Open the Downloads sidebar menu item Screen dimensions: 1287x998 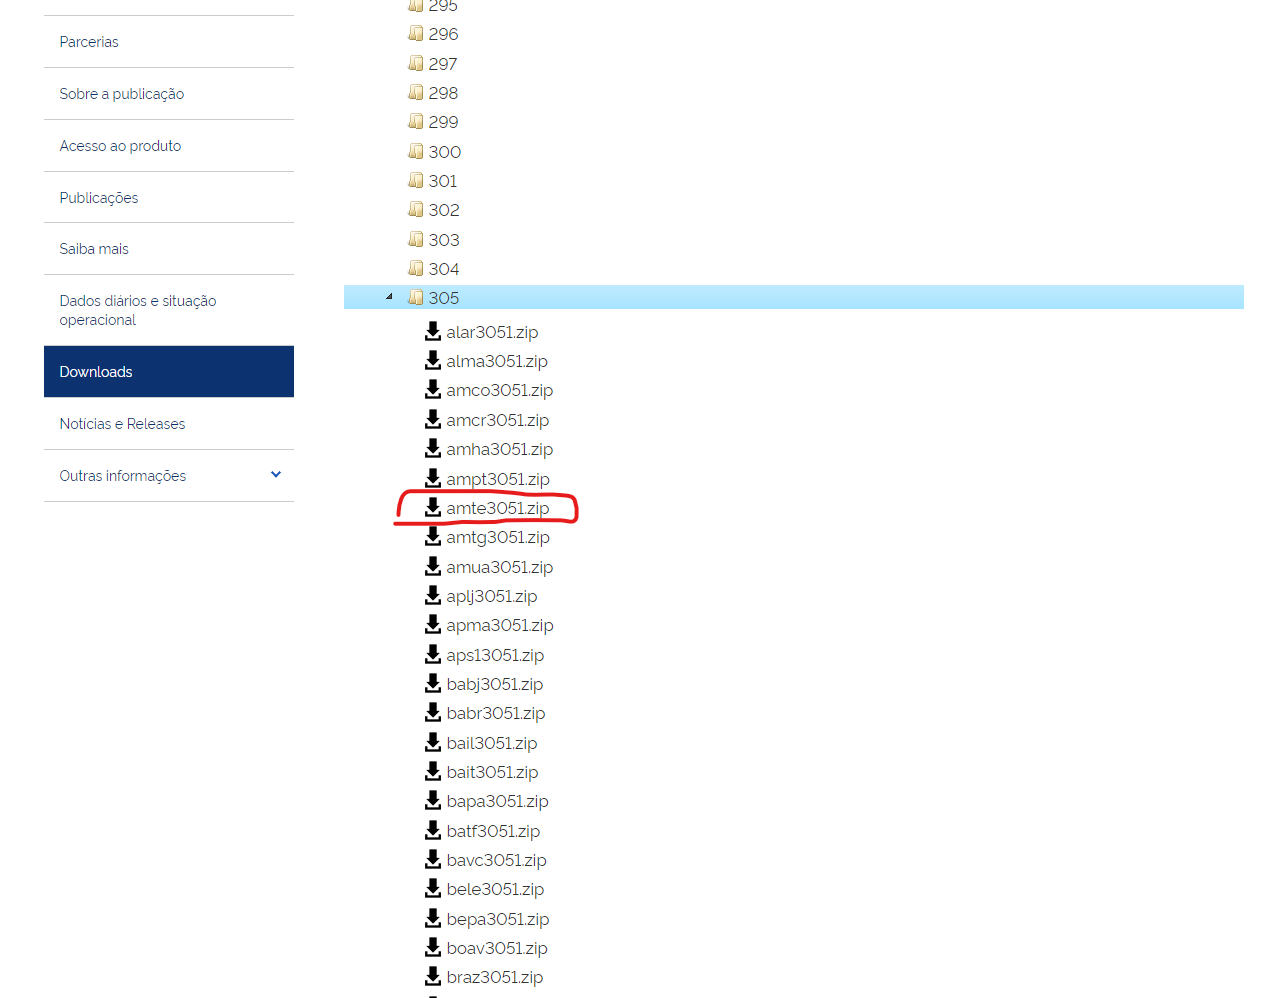coord(96,372)
